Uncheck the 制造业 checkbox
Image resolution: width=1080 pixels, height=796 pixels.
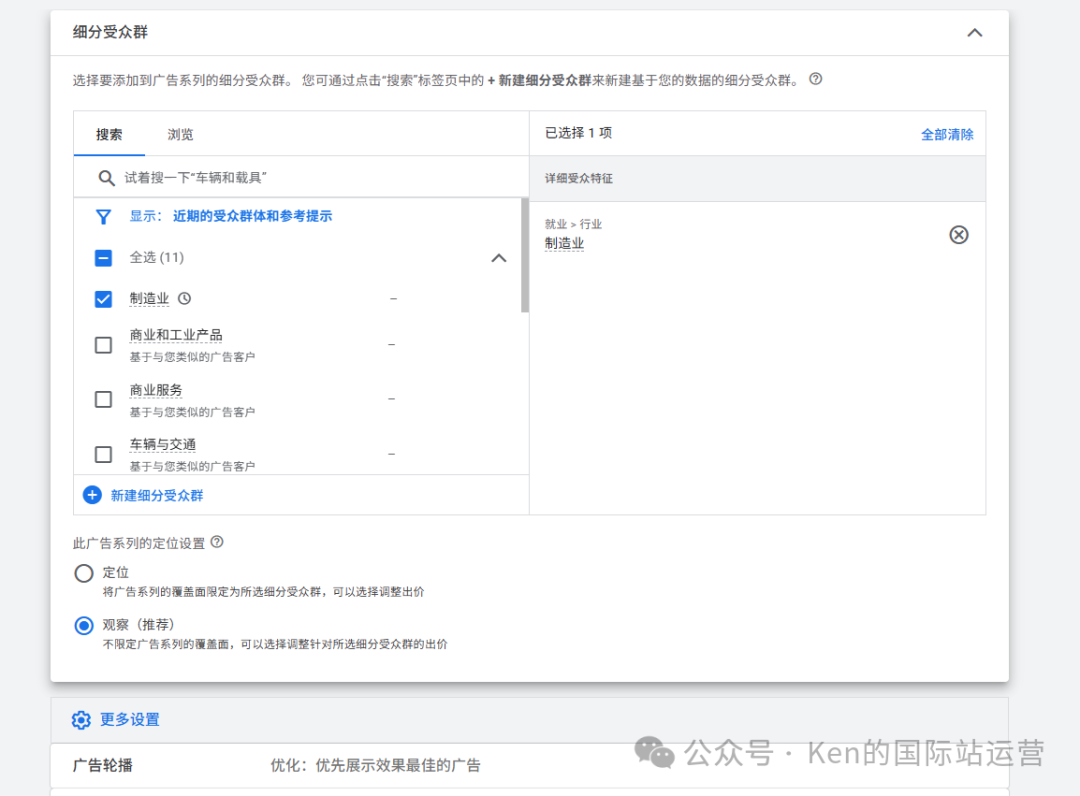pyautogui.click(x=103, y=299)
